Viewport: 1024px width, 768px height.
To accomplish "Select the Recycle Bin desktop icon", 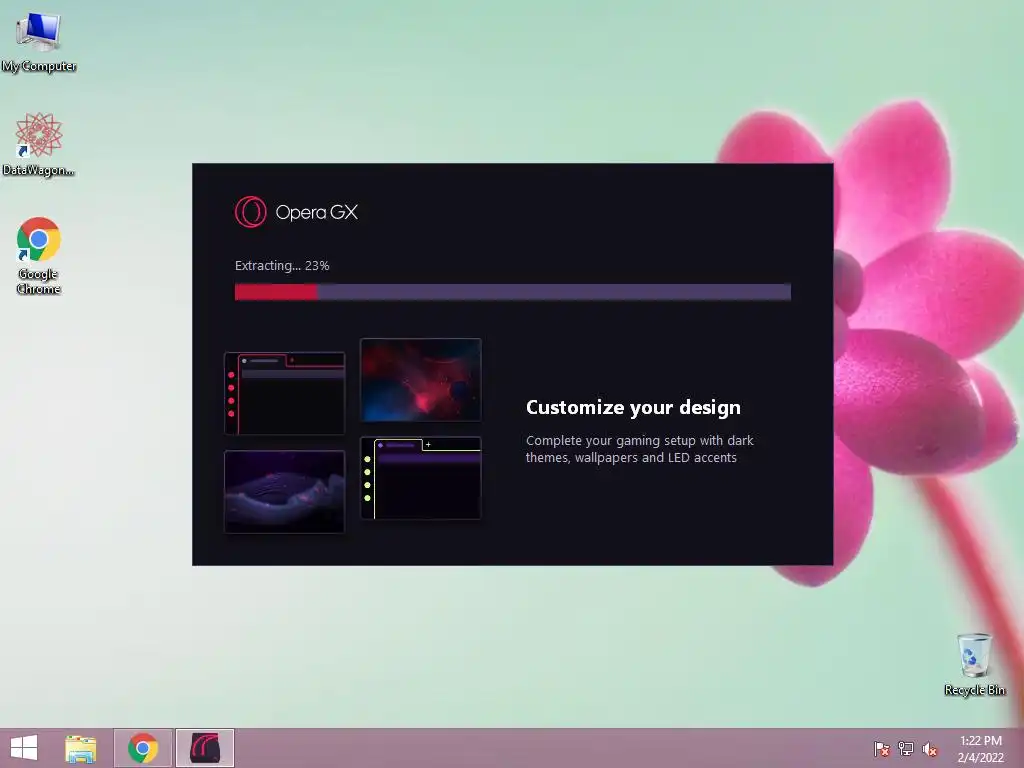I will (x=974, y=664).
